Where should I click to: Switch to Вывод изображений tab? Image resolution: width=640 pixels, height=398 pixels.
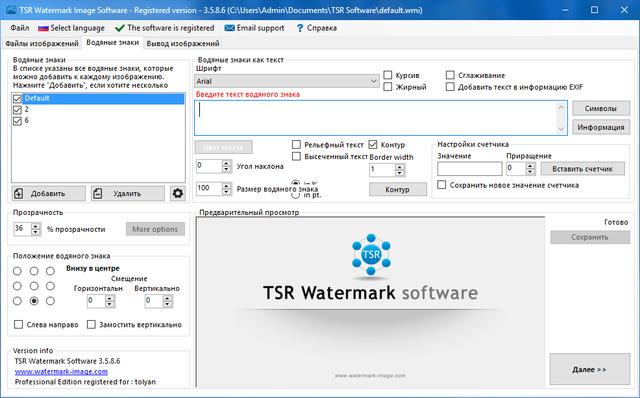point(183,43)
